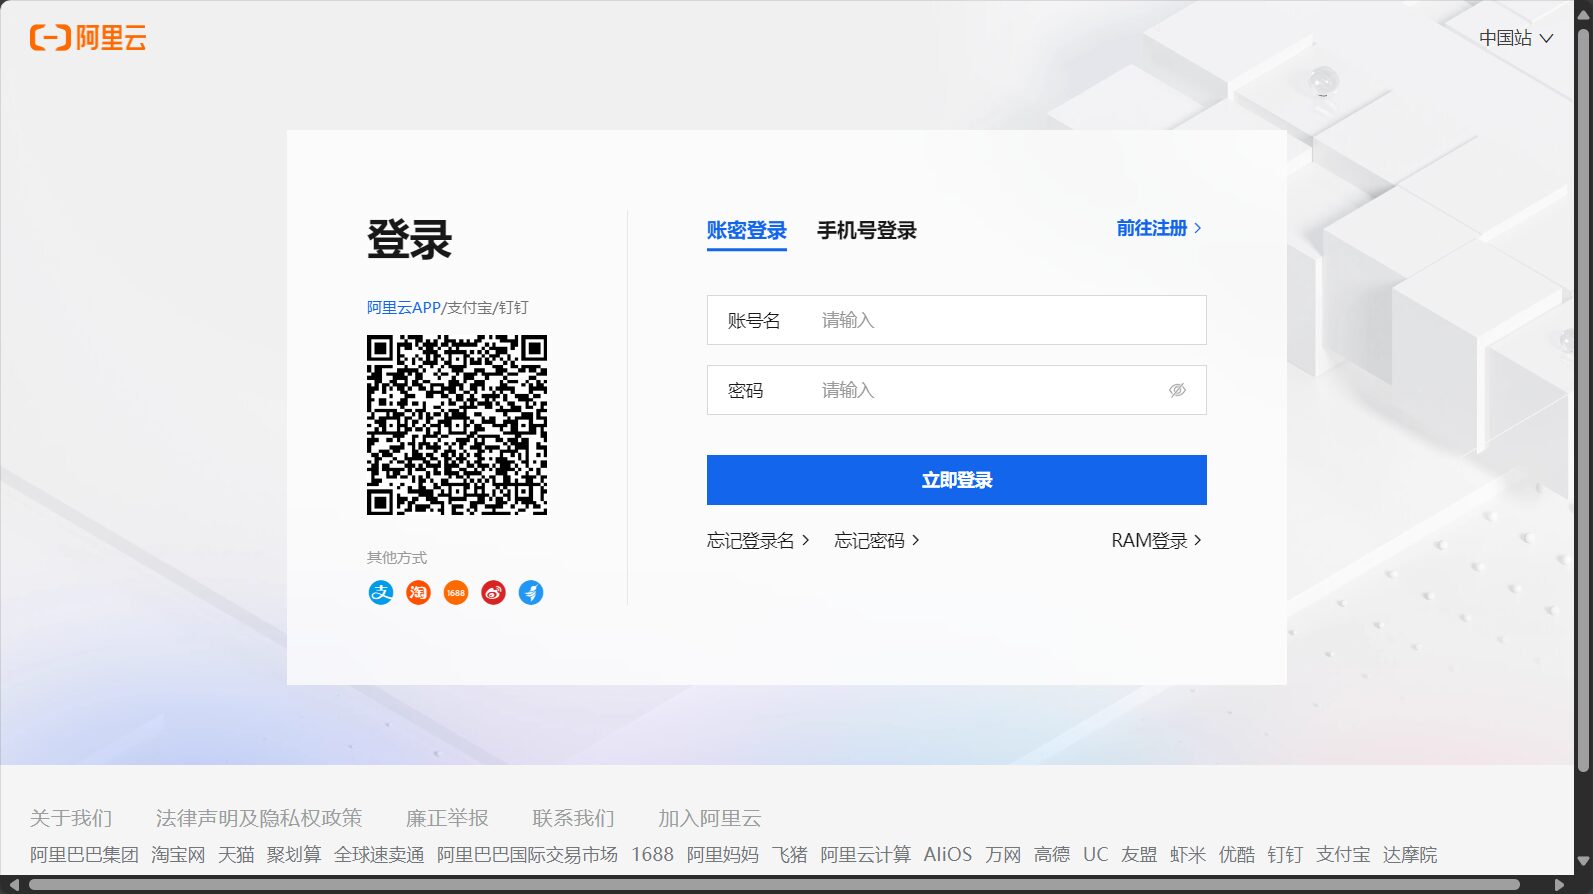Sign in with Alipay icon

coord(381,592)
